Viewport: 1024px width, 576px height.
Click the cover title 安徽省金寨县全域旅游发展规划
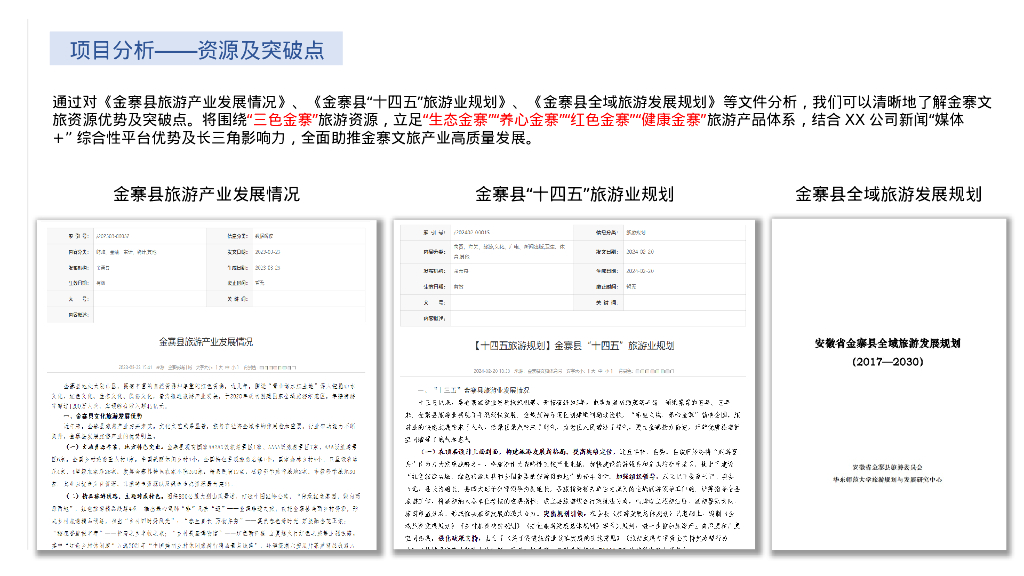888,344
